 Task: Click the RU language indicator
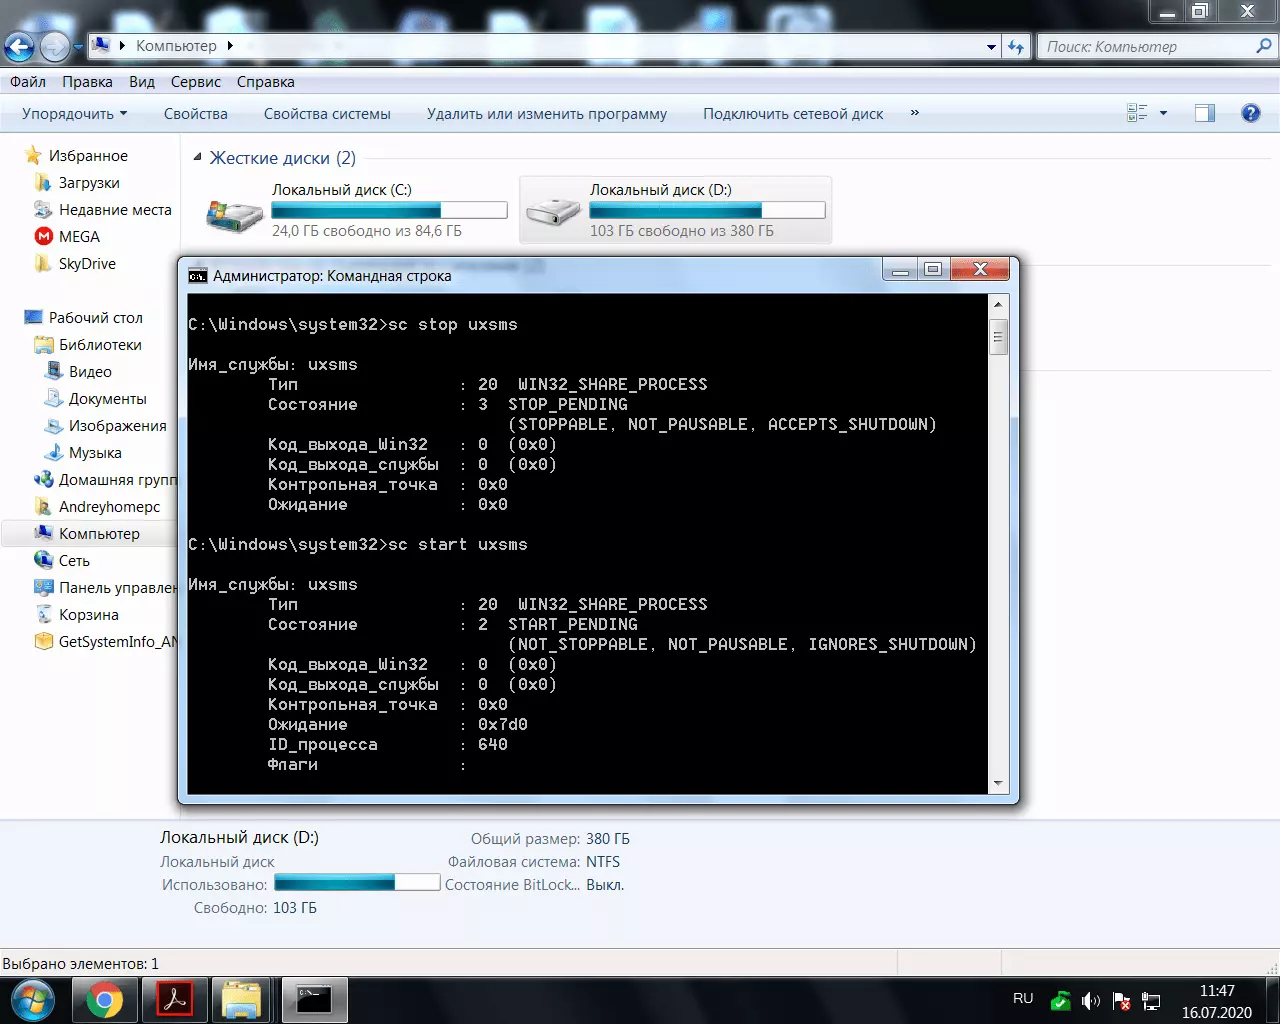1023,998
